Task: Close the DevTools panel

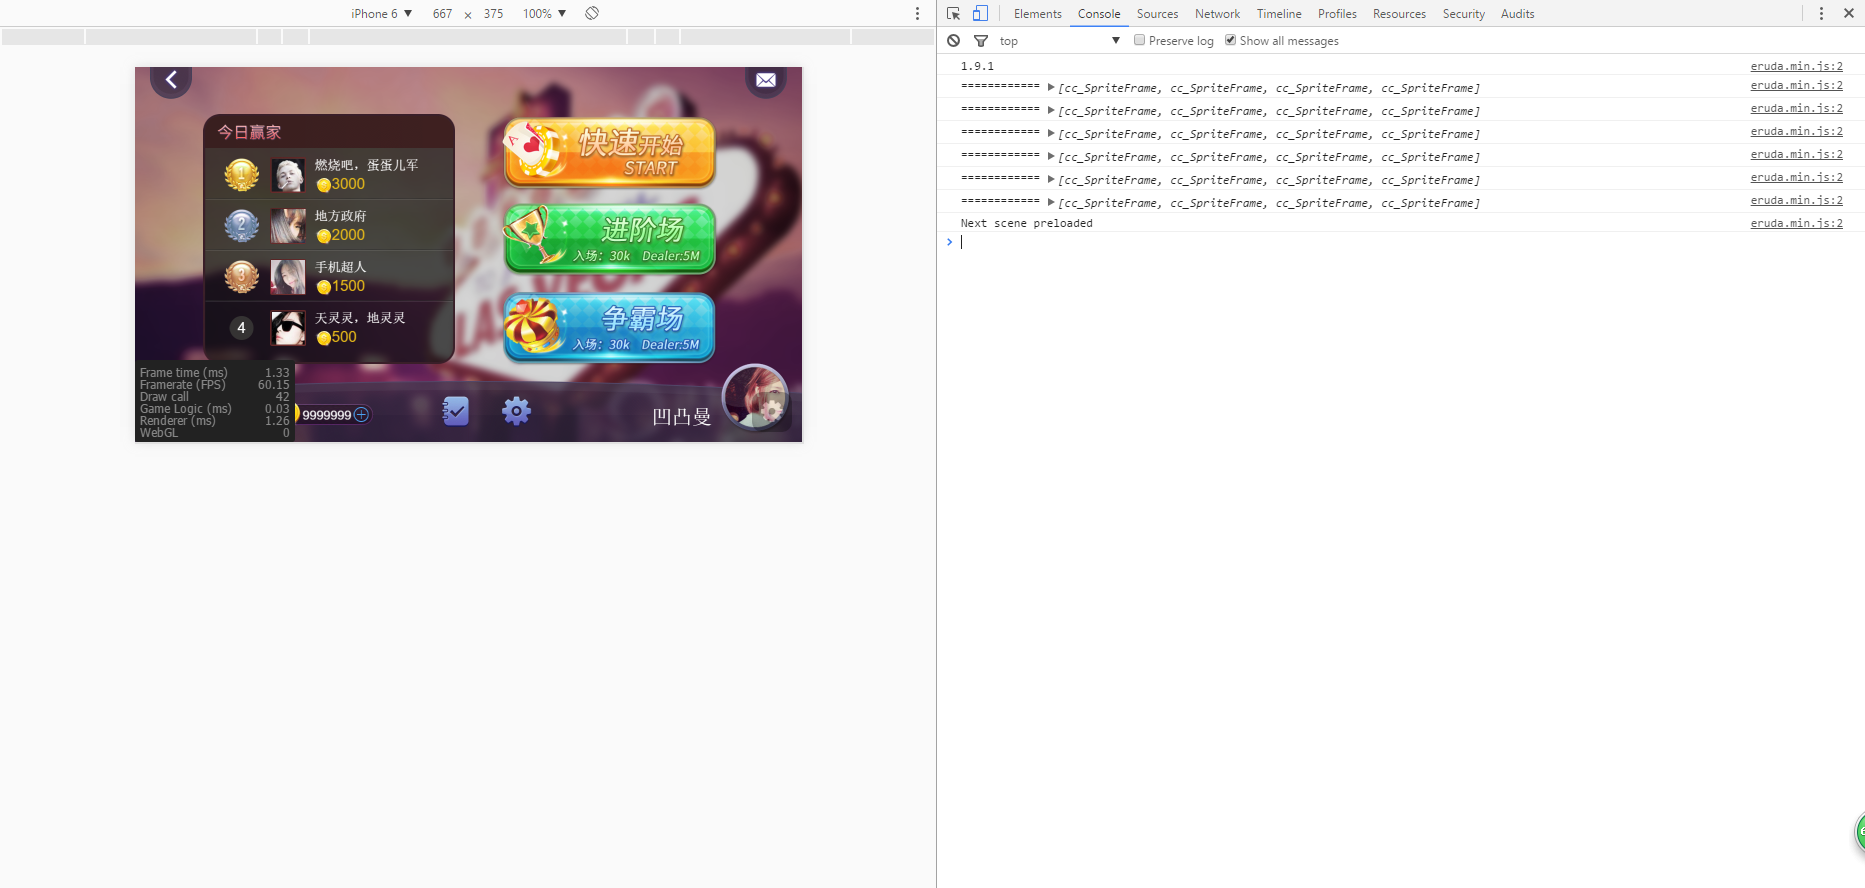Action: (x=1849, y=14)
